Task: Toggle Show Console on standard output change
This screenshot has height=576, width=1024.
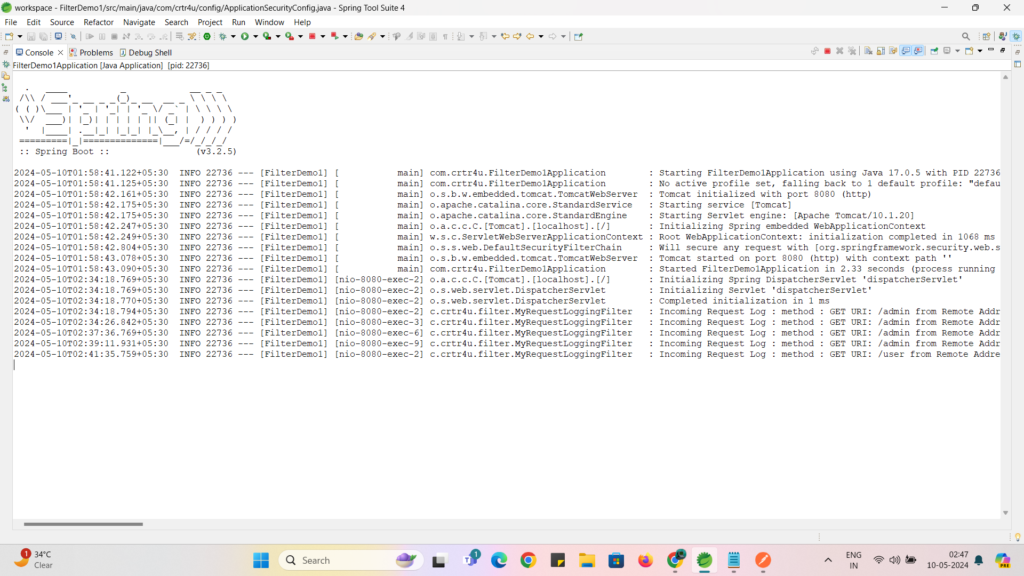Action: point(906,51)
